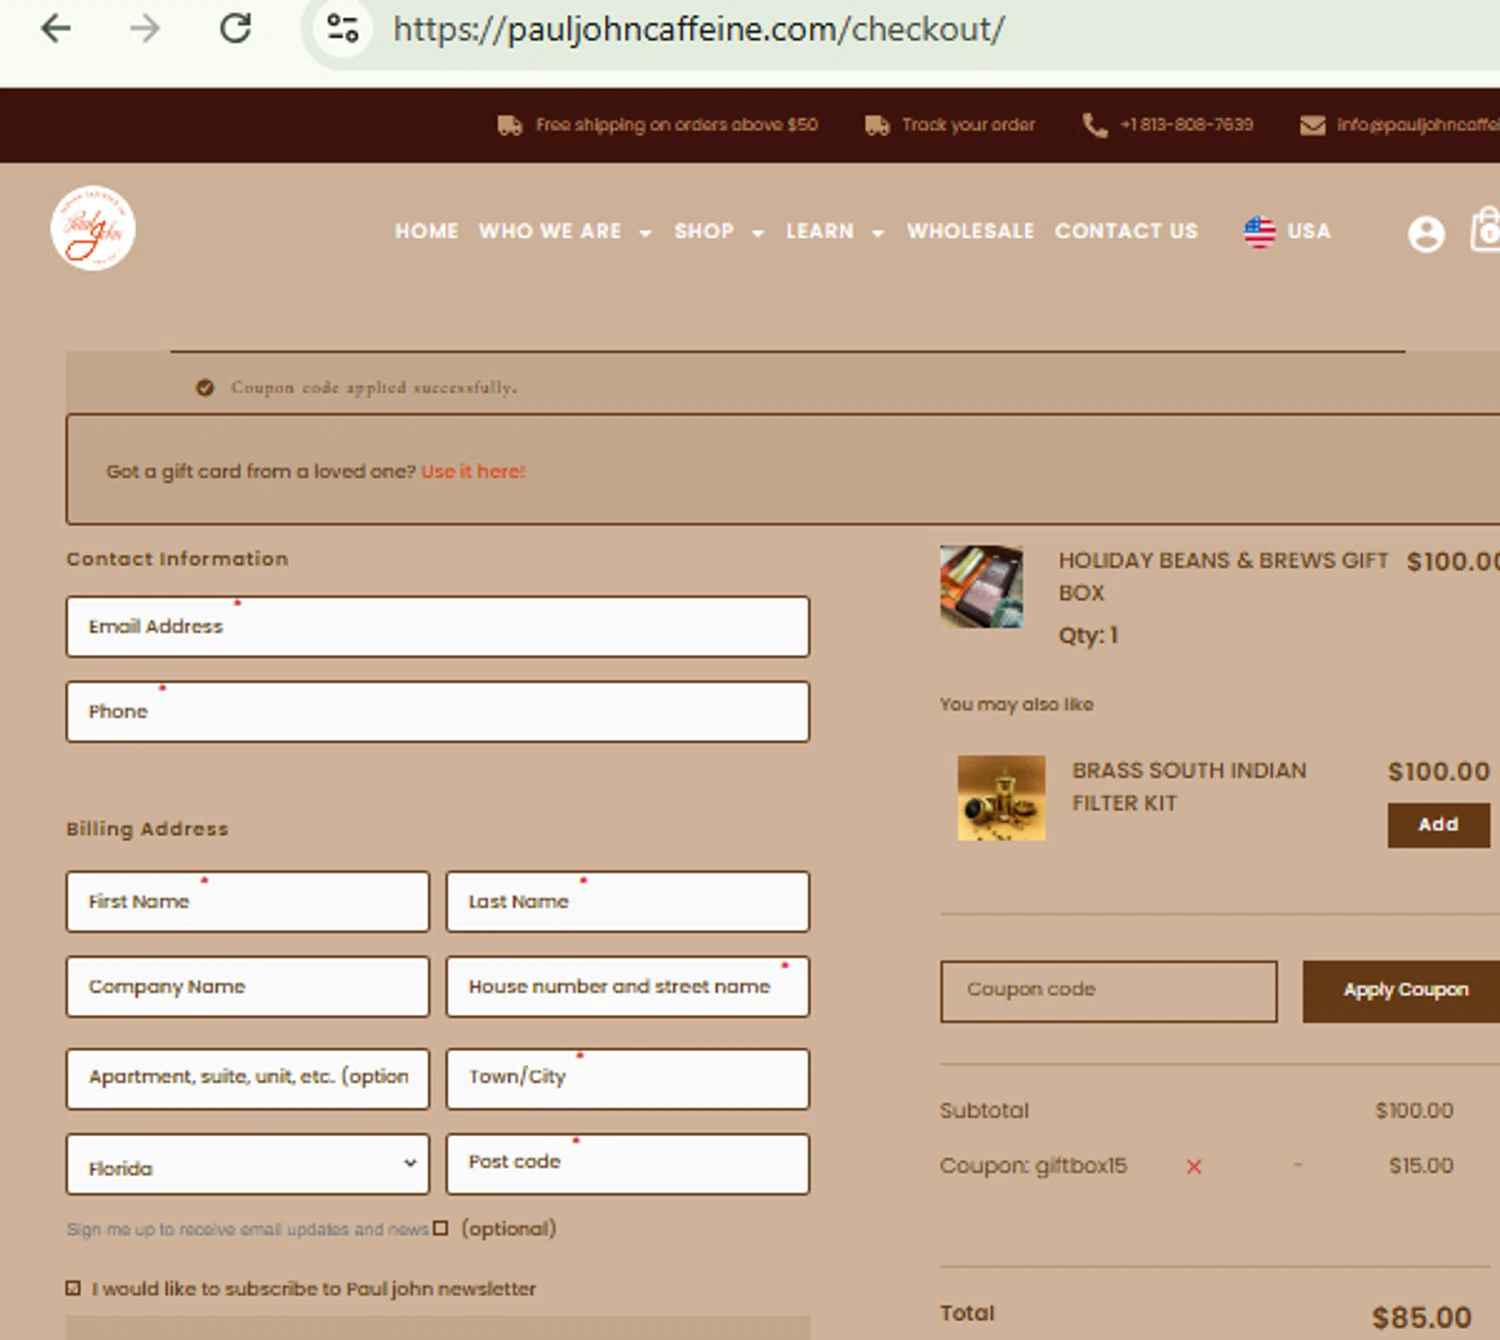Open the WHO WE ARE menu
This screenshot has width=1500, height=1340.
550,231
